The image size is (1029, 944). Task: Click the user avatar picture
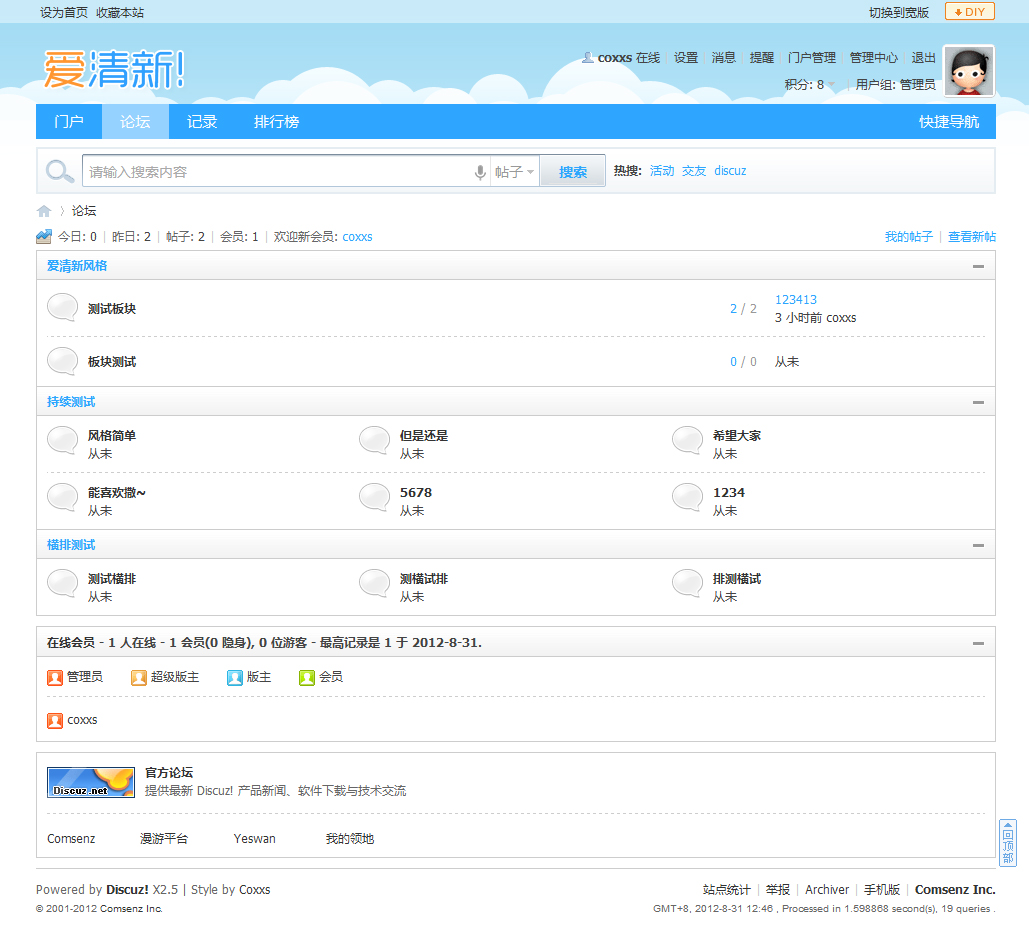[969, 70]
